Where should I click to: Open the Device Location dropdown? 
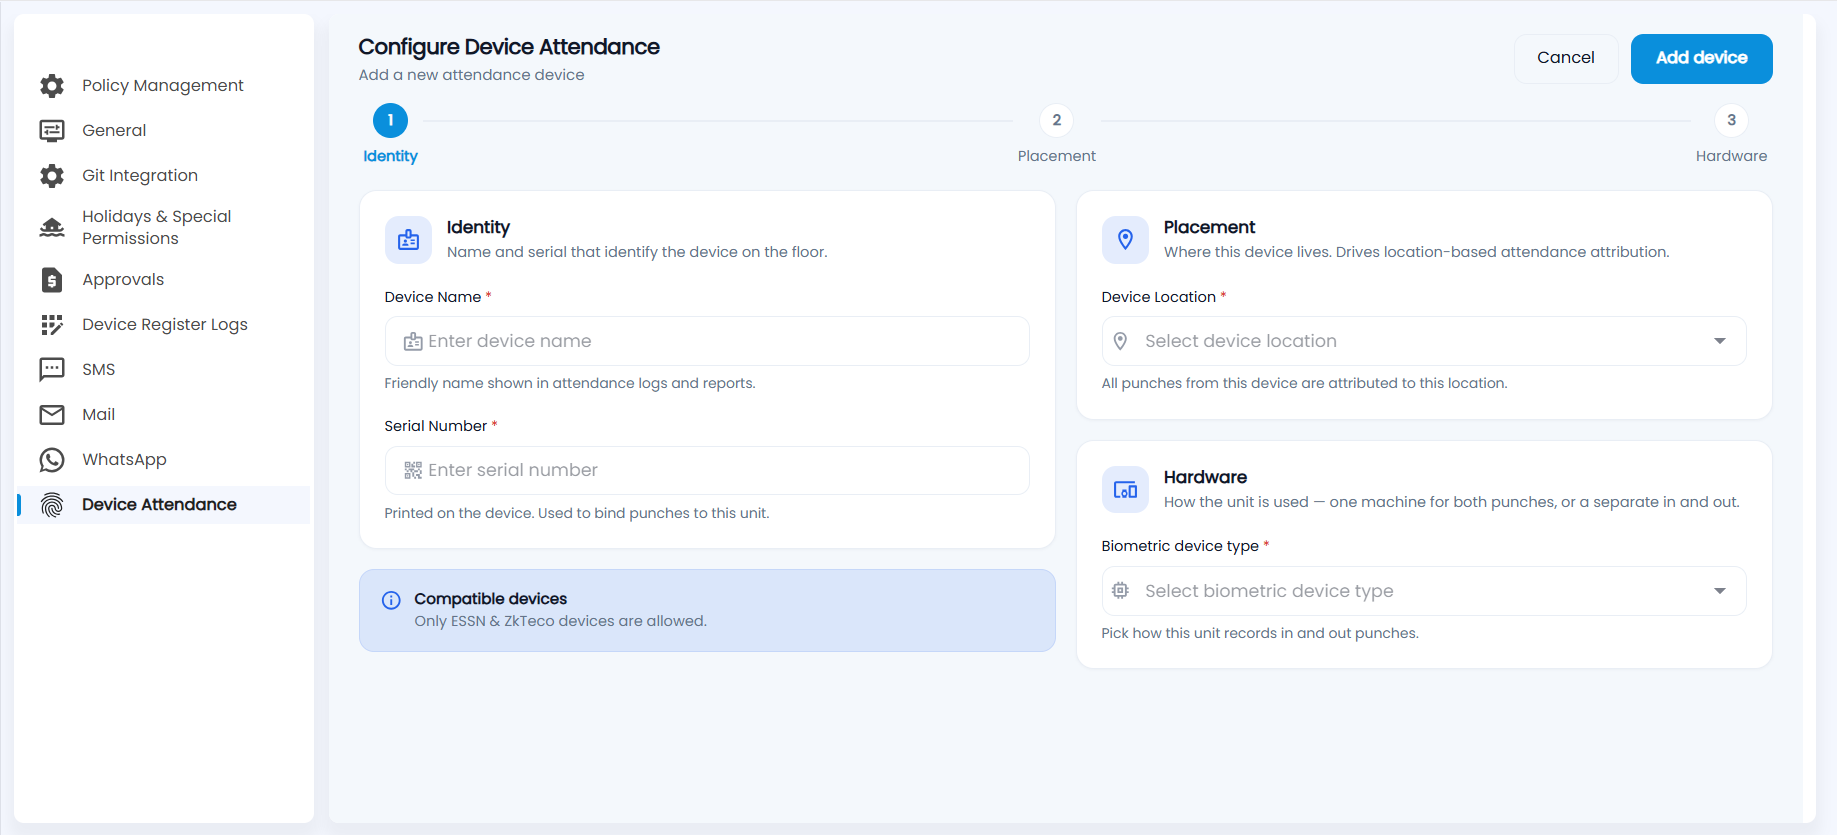coord(1424,341)
